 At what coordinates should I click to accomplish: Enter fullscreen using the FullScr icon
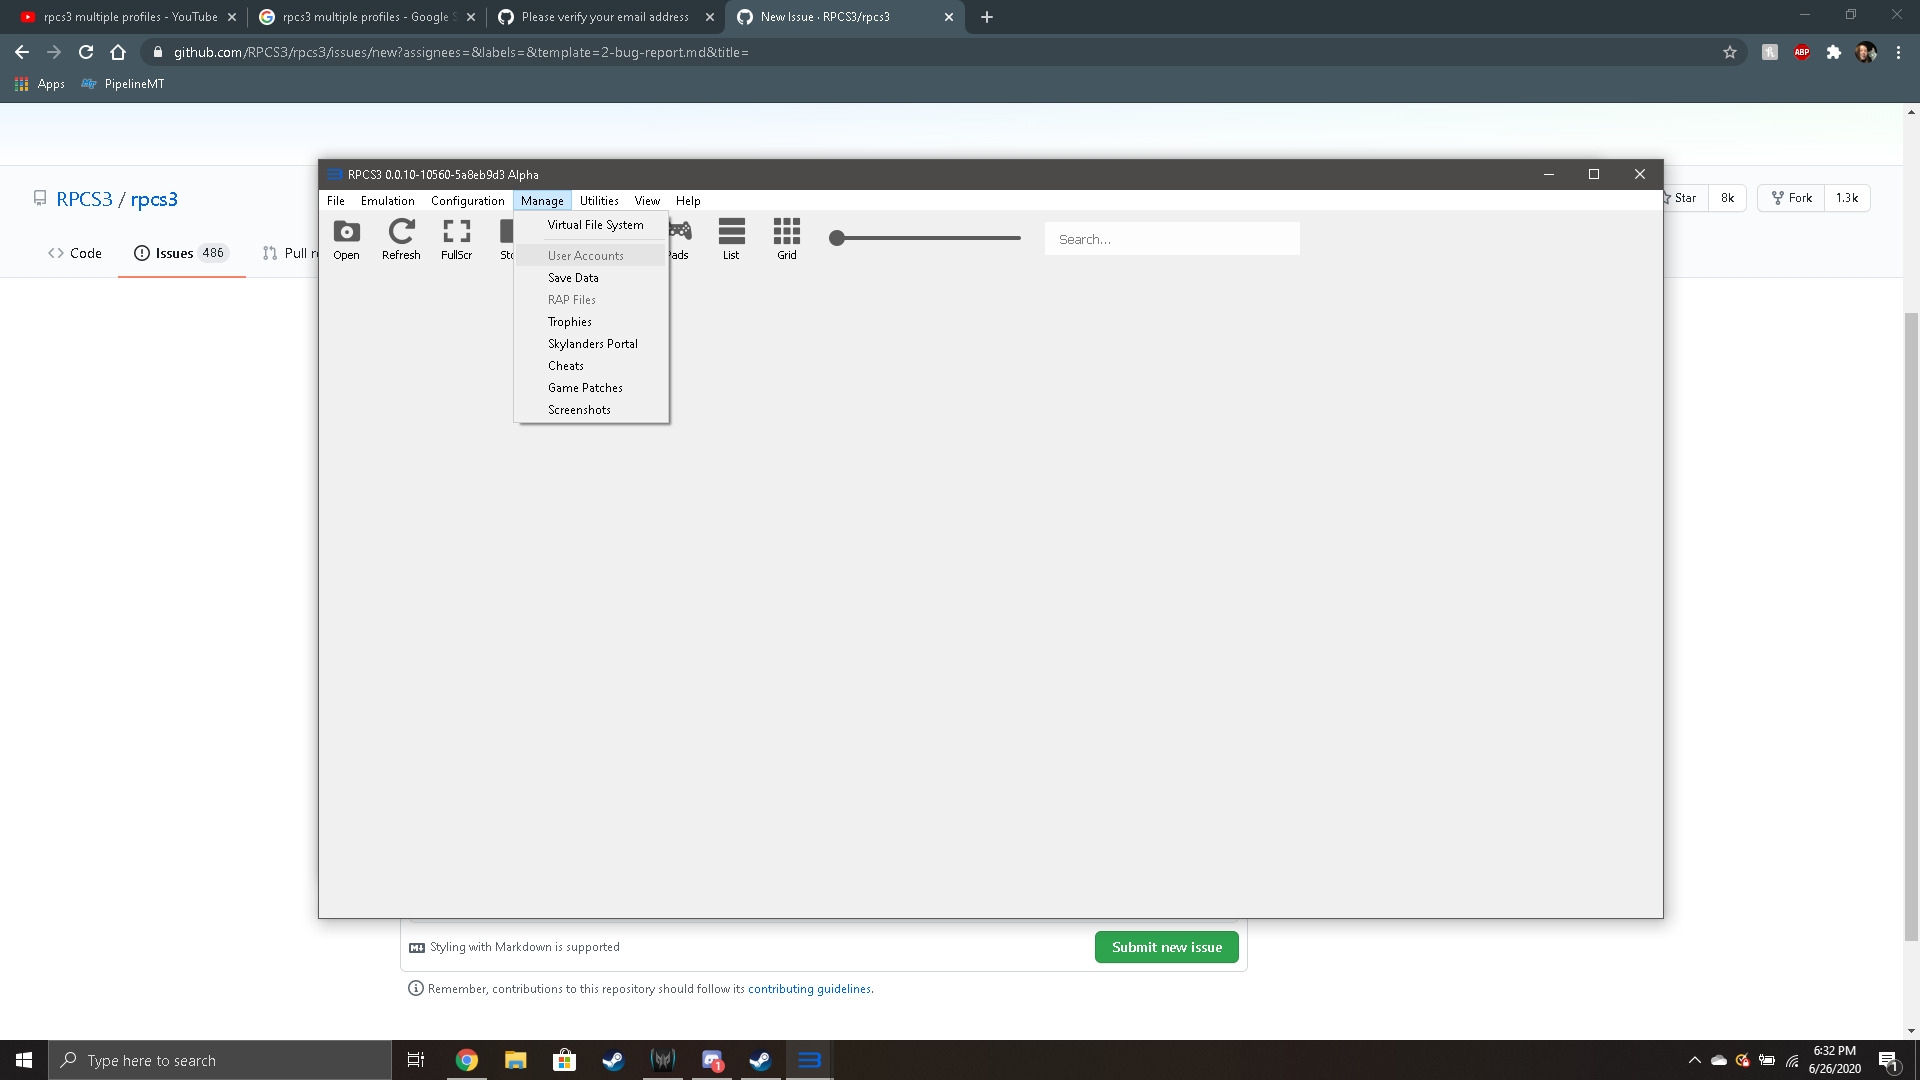[457, 238]
